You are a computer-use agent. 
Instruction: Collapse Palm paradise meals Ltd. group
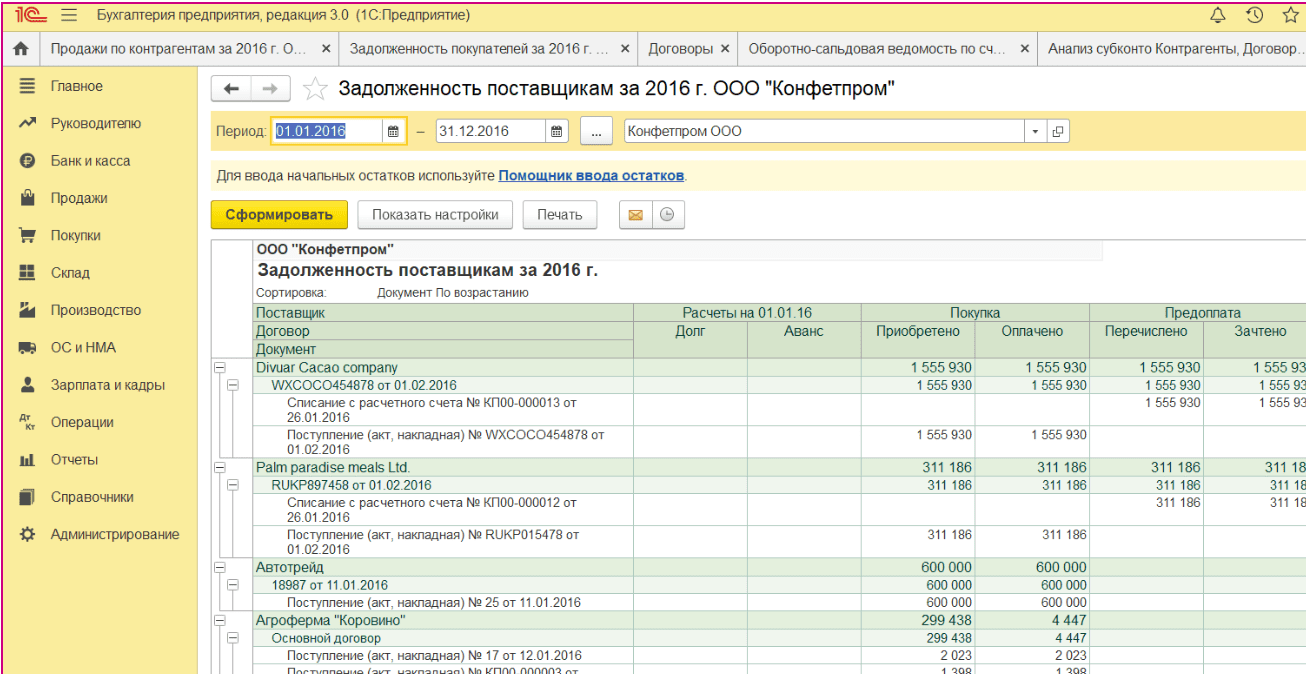219,468
